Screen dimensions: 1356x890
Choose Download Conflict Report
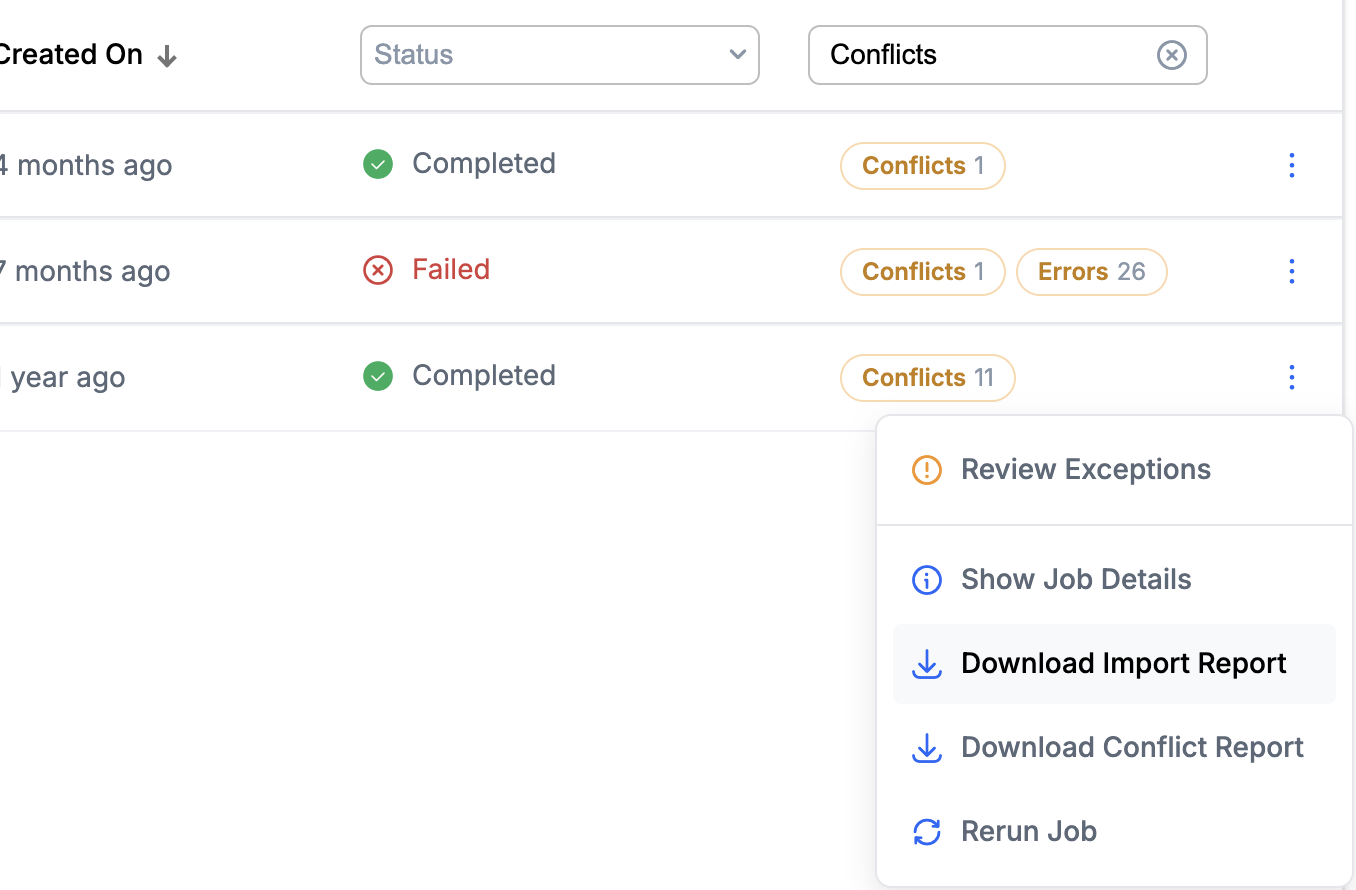(1114, 747)
